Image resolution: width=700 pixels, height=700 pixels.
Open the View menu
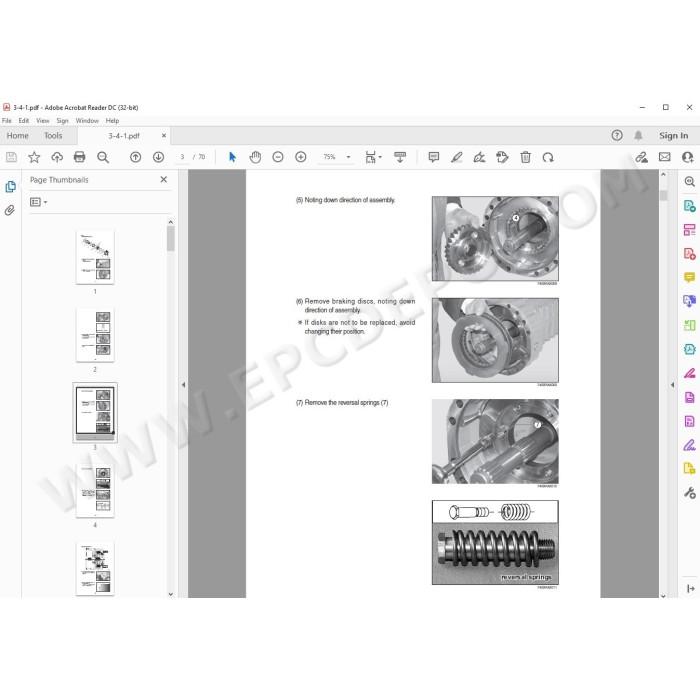[43, 121]
